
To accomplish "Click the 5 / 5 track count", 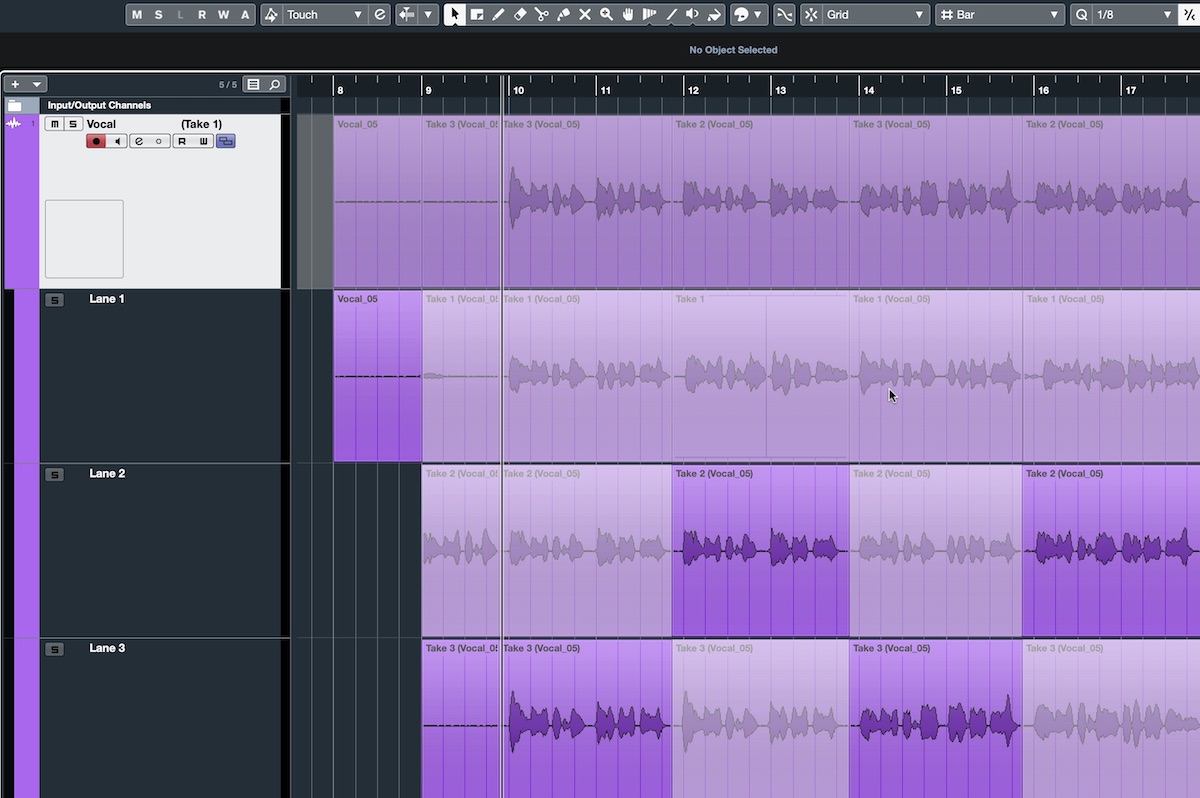I will 228,85.
